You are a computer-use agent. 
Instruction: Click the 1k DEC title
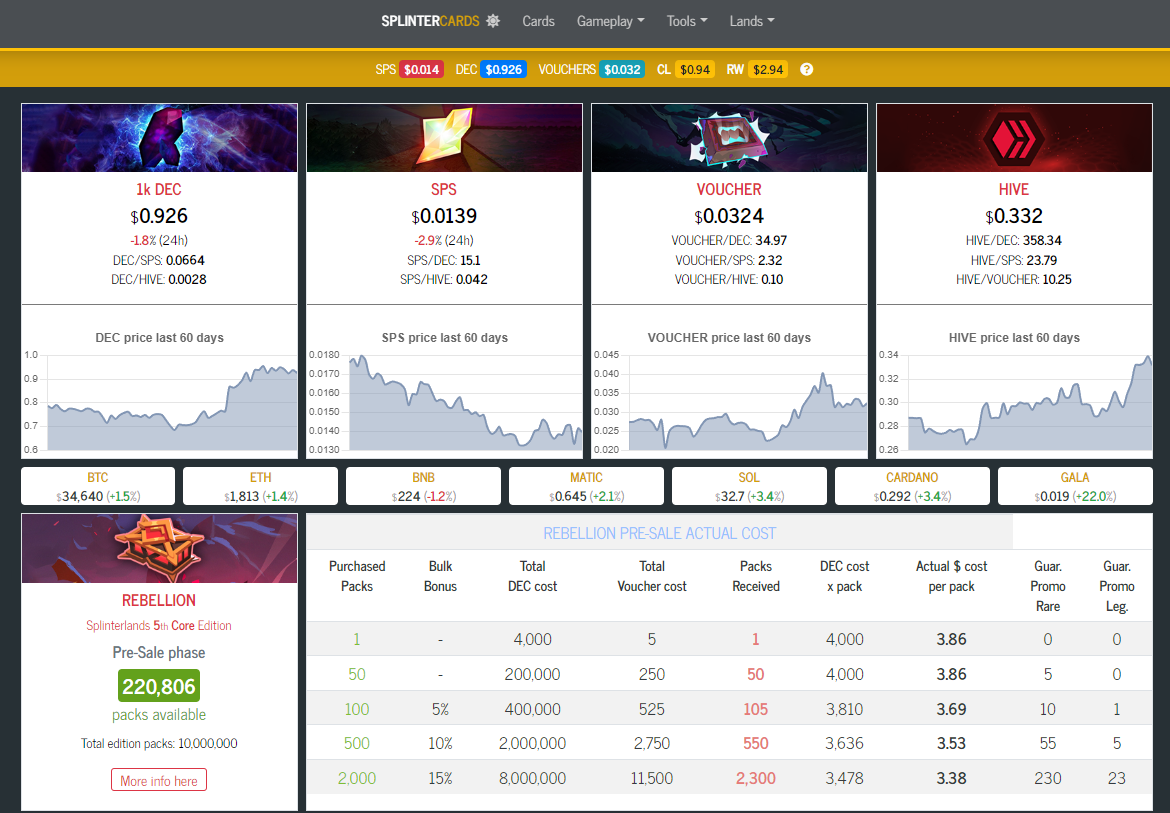(159, 189)
